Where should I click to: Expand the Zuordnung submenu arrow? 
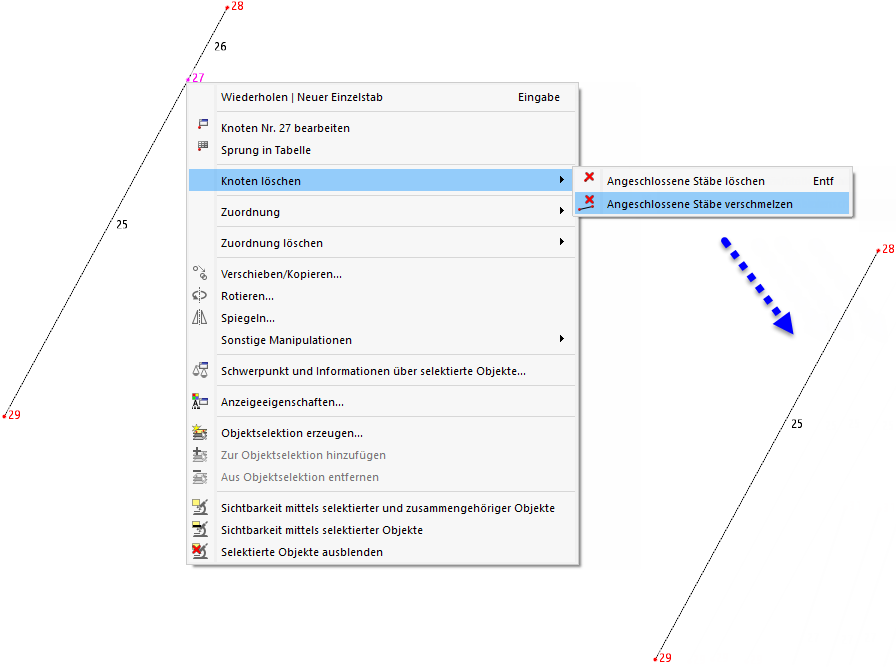point(562,211)
